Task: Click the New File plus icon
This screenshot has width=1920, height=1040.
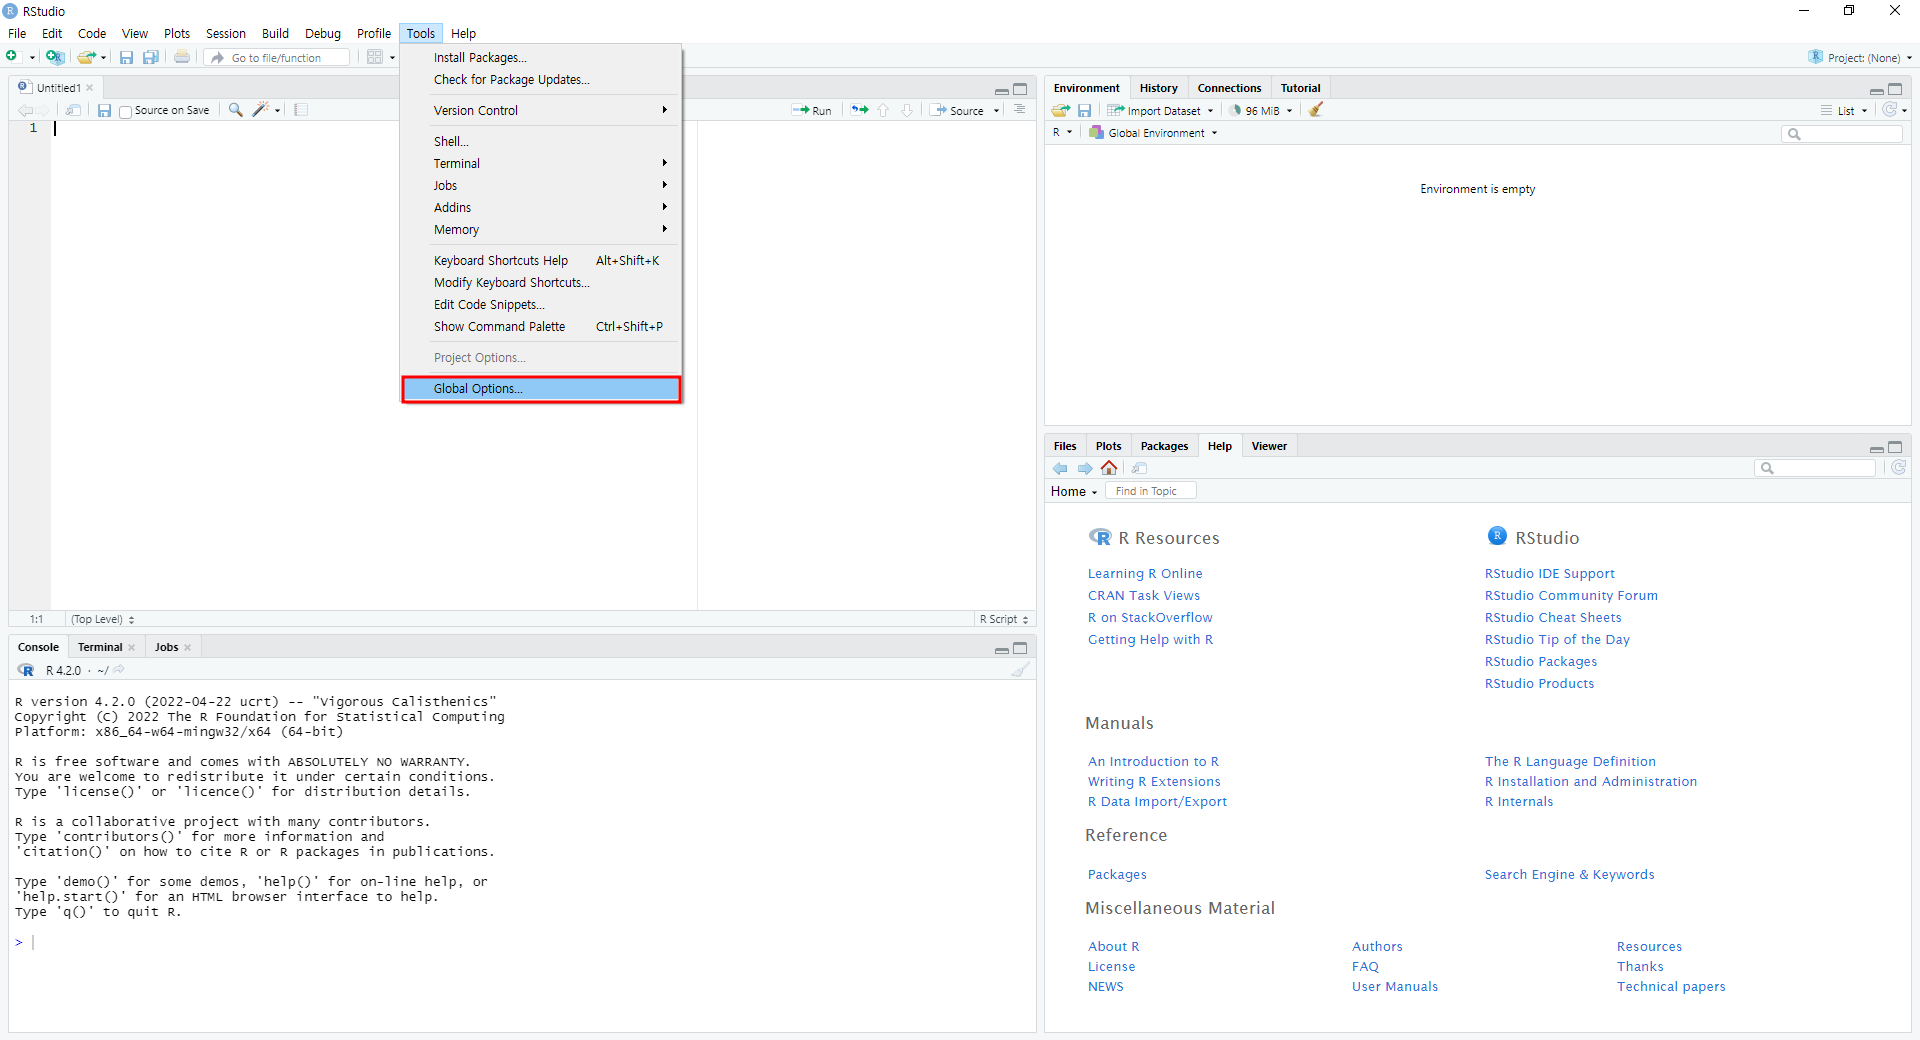Action: pos(12,57)
